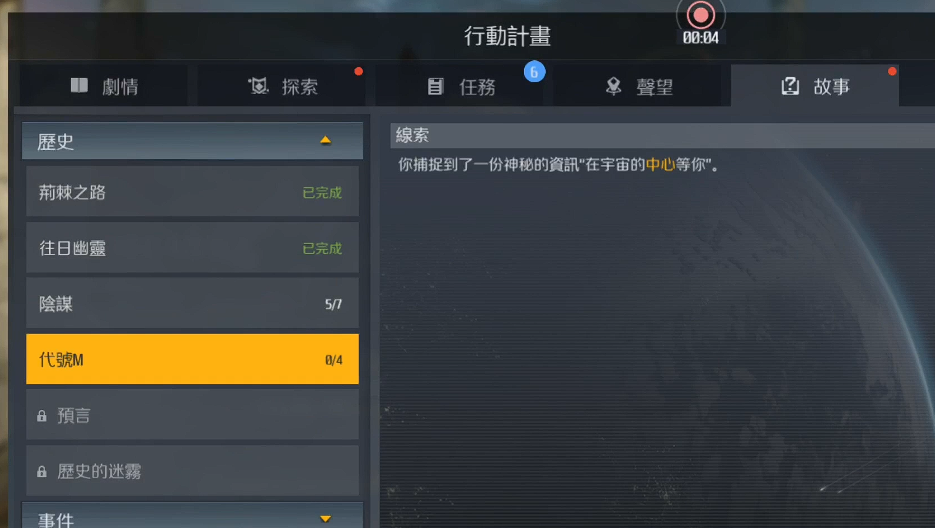The image size is (935, 528).
Task: Expand the 事件 section arrow
Action: [x=325, y=518]
